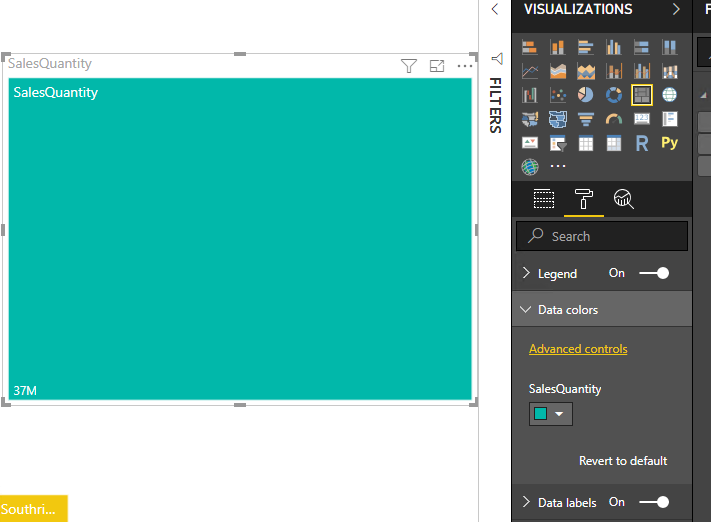Toggle the Data labels switch off

click(654, 502)
